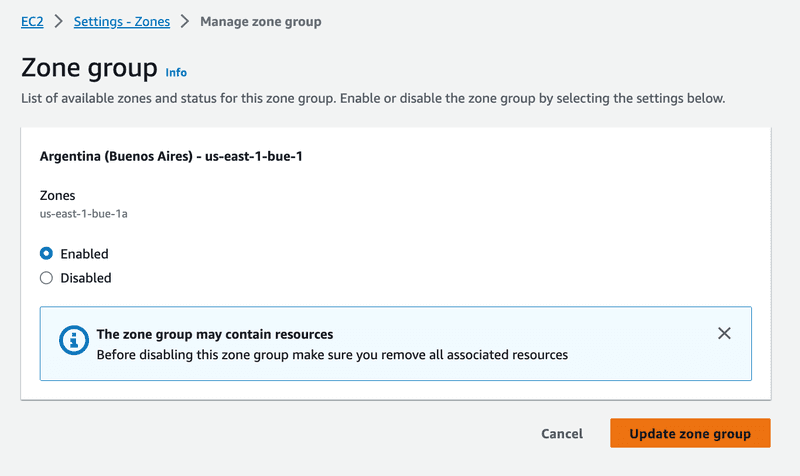Go to Settings - Zones breadcrumb
Image resolution: width=800 pixels, height=476 pixels.
(122, 21)
